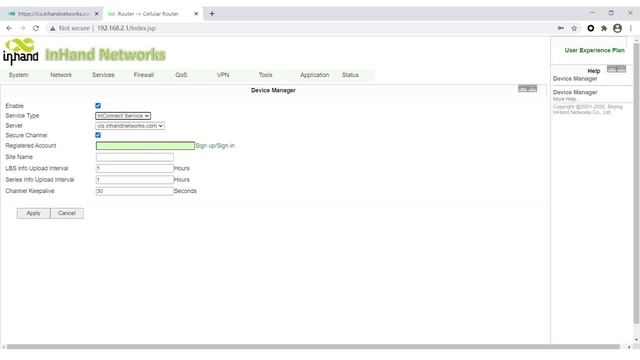Open the VPN menu
The height and width of the screenshot is (360, 640).
click(x=223, y=75)
